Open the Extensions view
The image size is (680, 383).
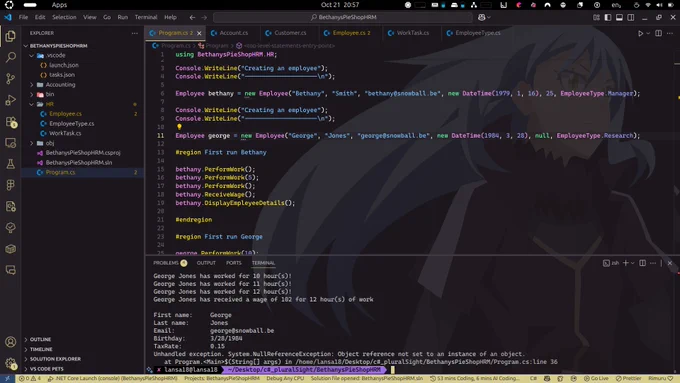(10, 122)
